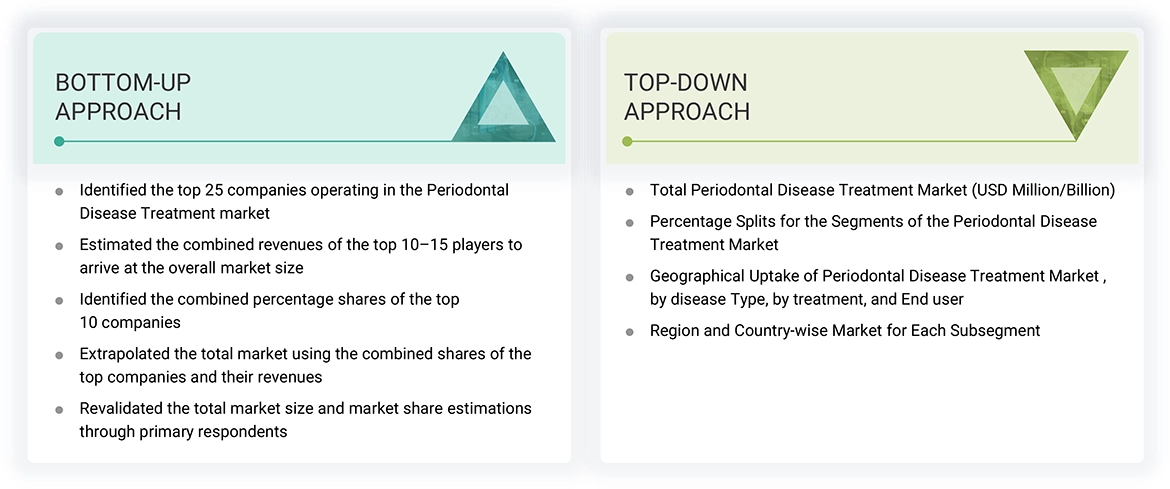The image size is (1170, 489).
Task: Click the teal dot under Bottom-Up Approach
Action: click(x=60, y=142)
